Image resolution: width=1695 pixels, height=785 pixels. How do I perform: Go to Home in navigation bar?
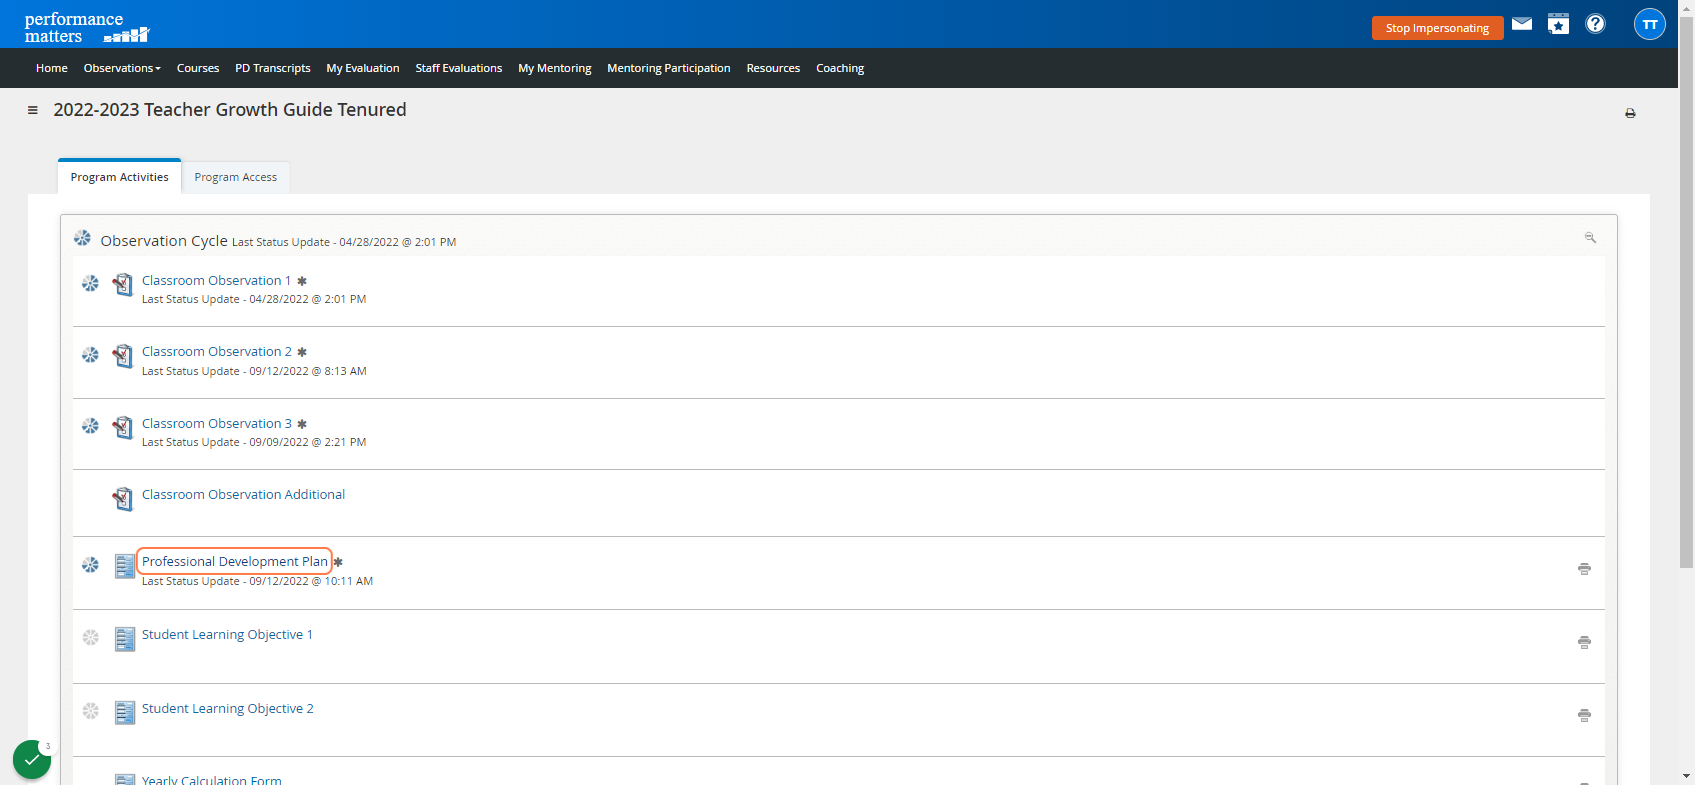pos(52,68)
